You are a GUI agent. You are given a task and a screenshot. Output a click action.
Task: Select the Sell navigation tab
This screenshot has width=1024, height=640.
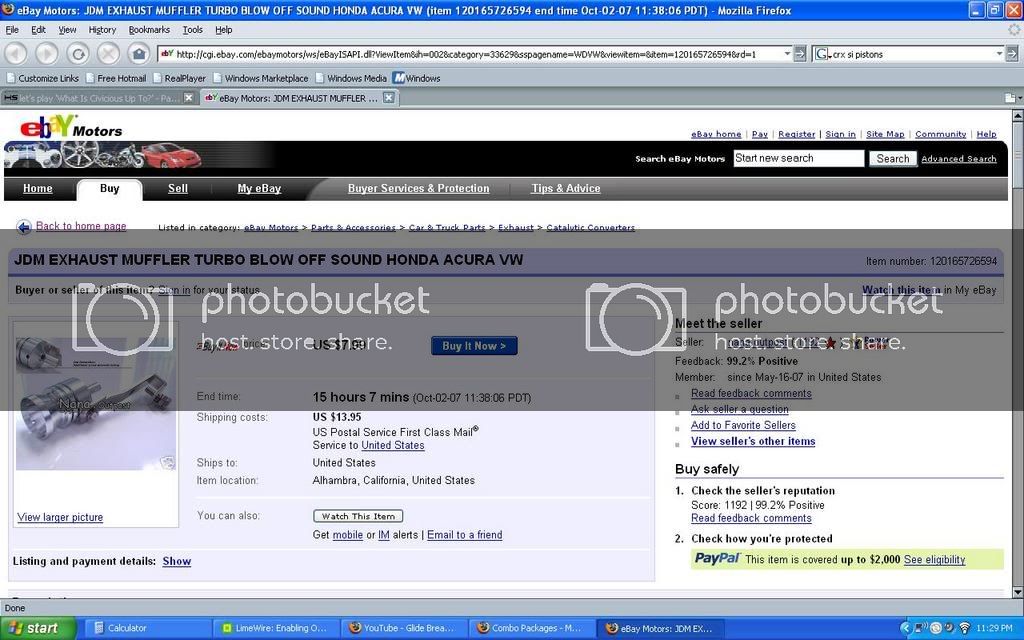[177, 188]
